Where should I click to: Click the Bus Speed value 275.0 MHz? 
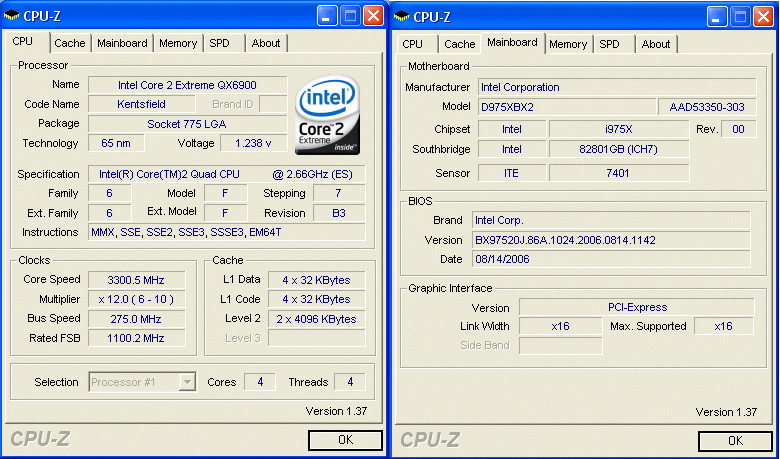pyautogui.click(x=136, y=319)
